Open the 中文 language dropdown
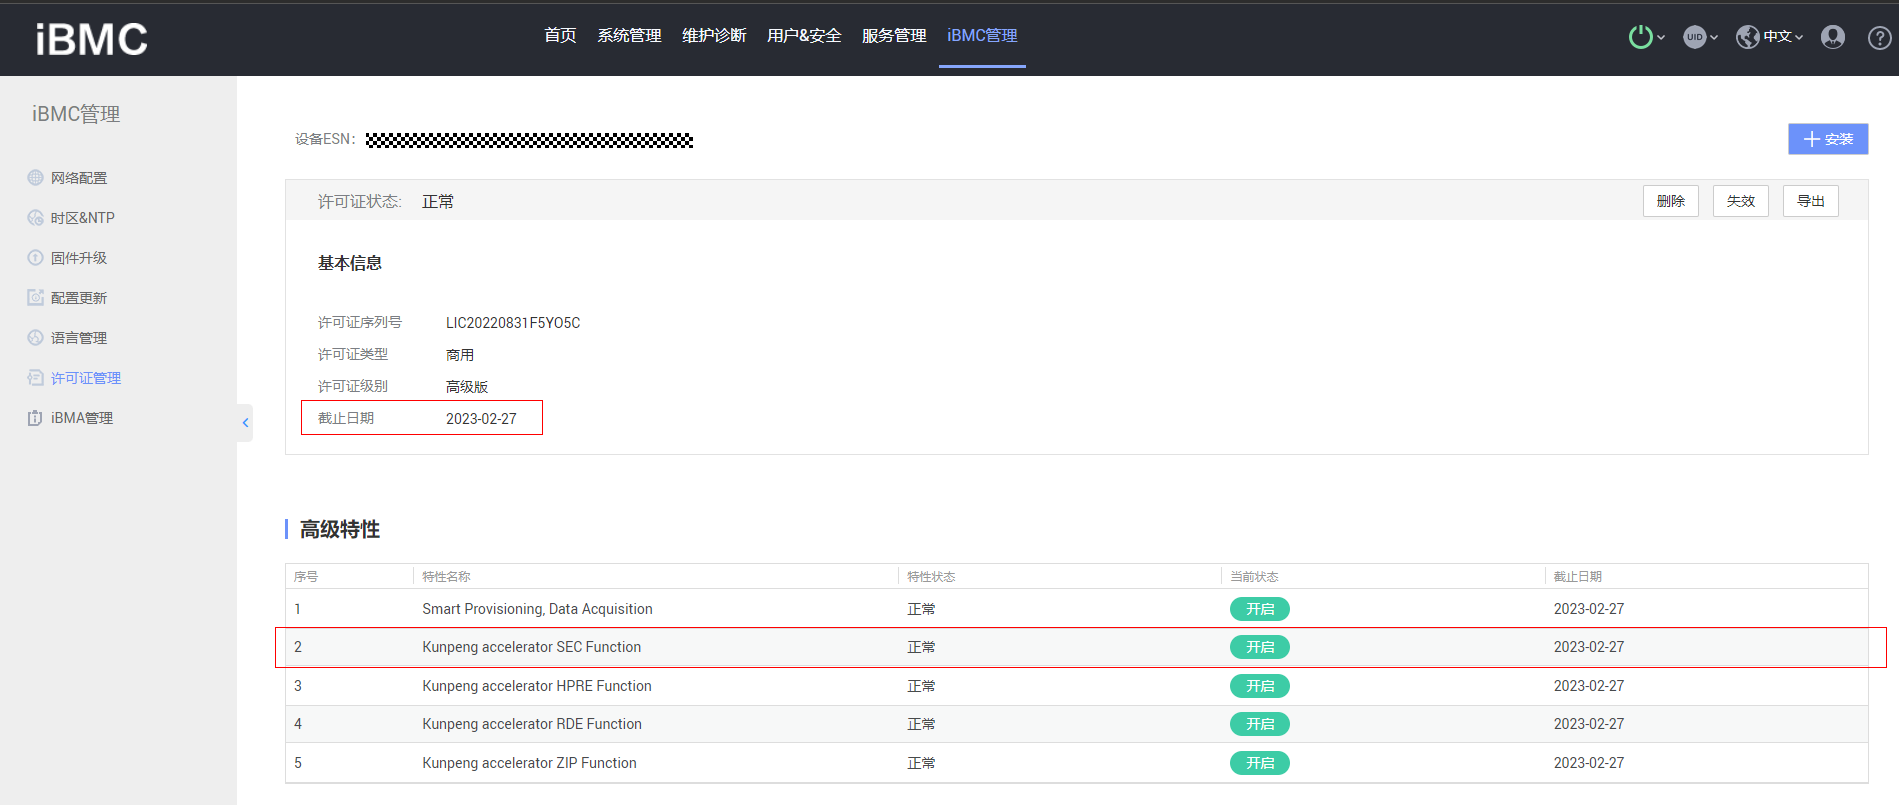Image resolution: width=1899 pixels, height=805 pixels. [x=1783, y=37]
